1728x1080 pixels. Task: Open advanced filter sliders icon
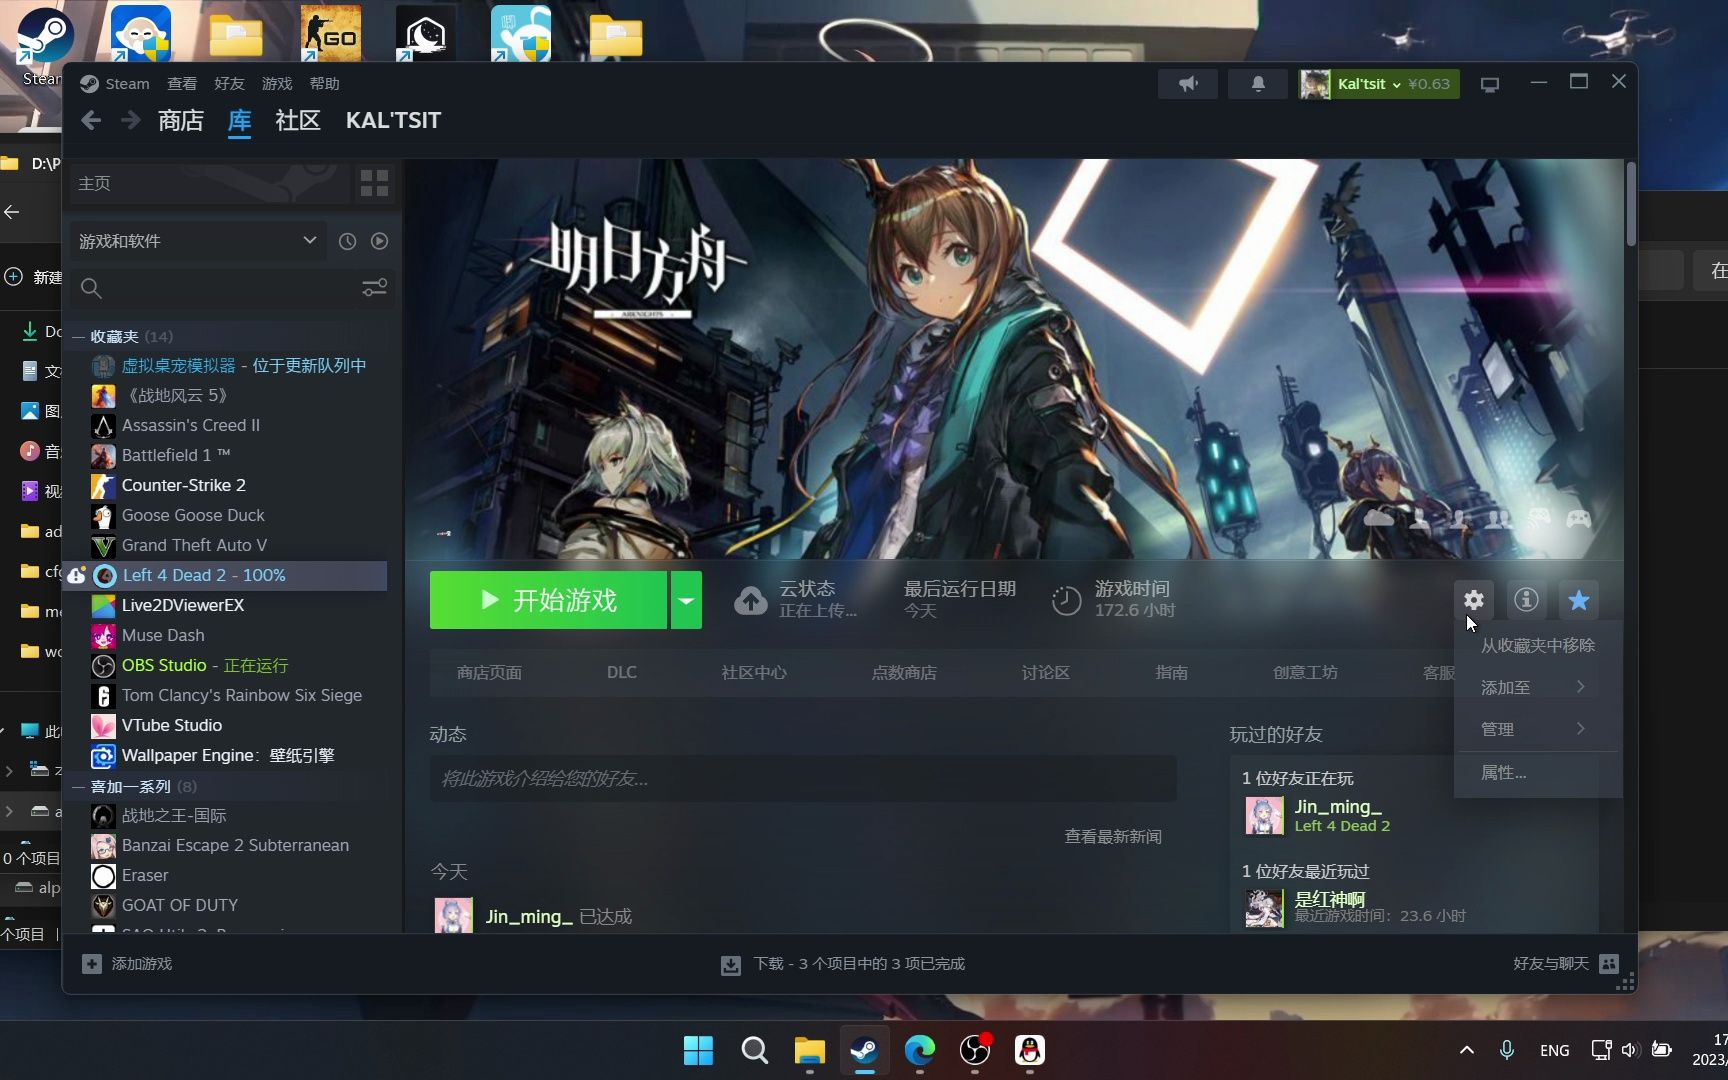click(374, 288)
